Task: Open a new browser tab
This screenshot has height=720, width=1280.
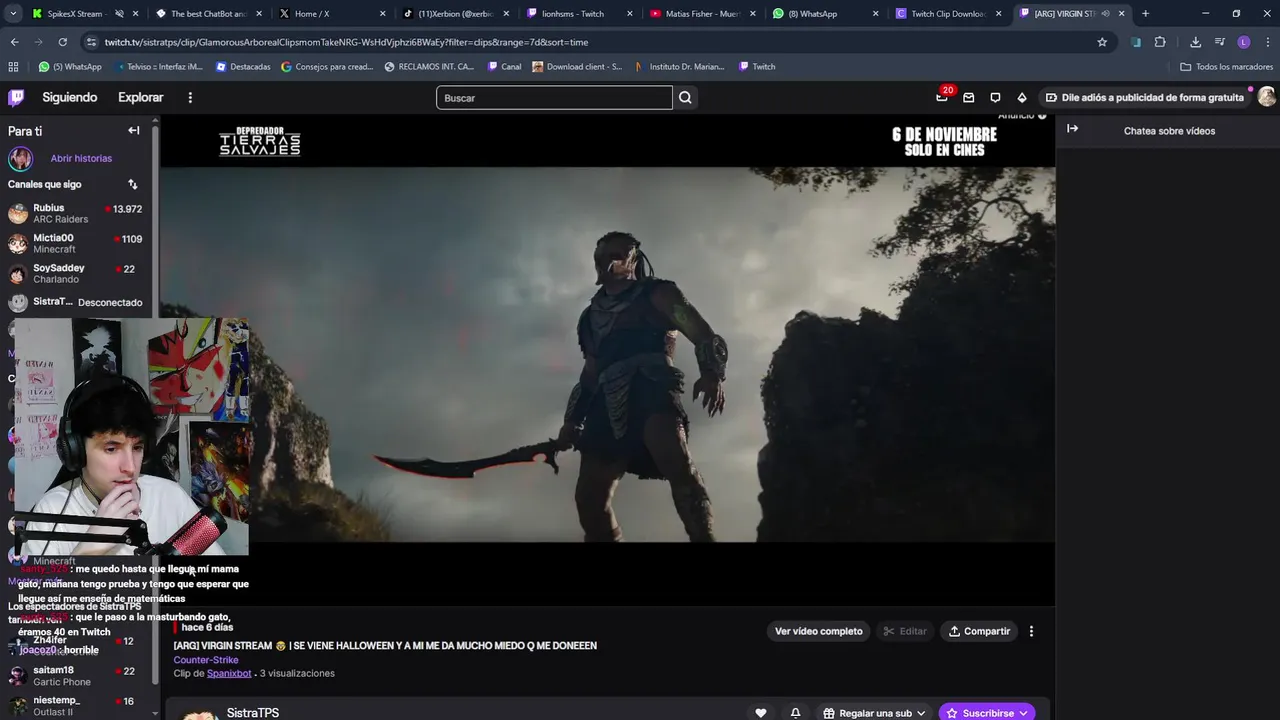Action: click(x=1145, y=14)
